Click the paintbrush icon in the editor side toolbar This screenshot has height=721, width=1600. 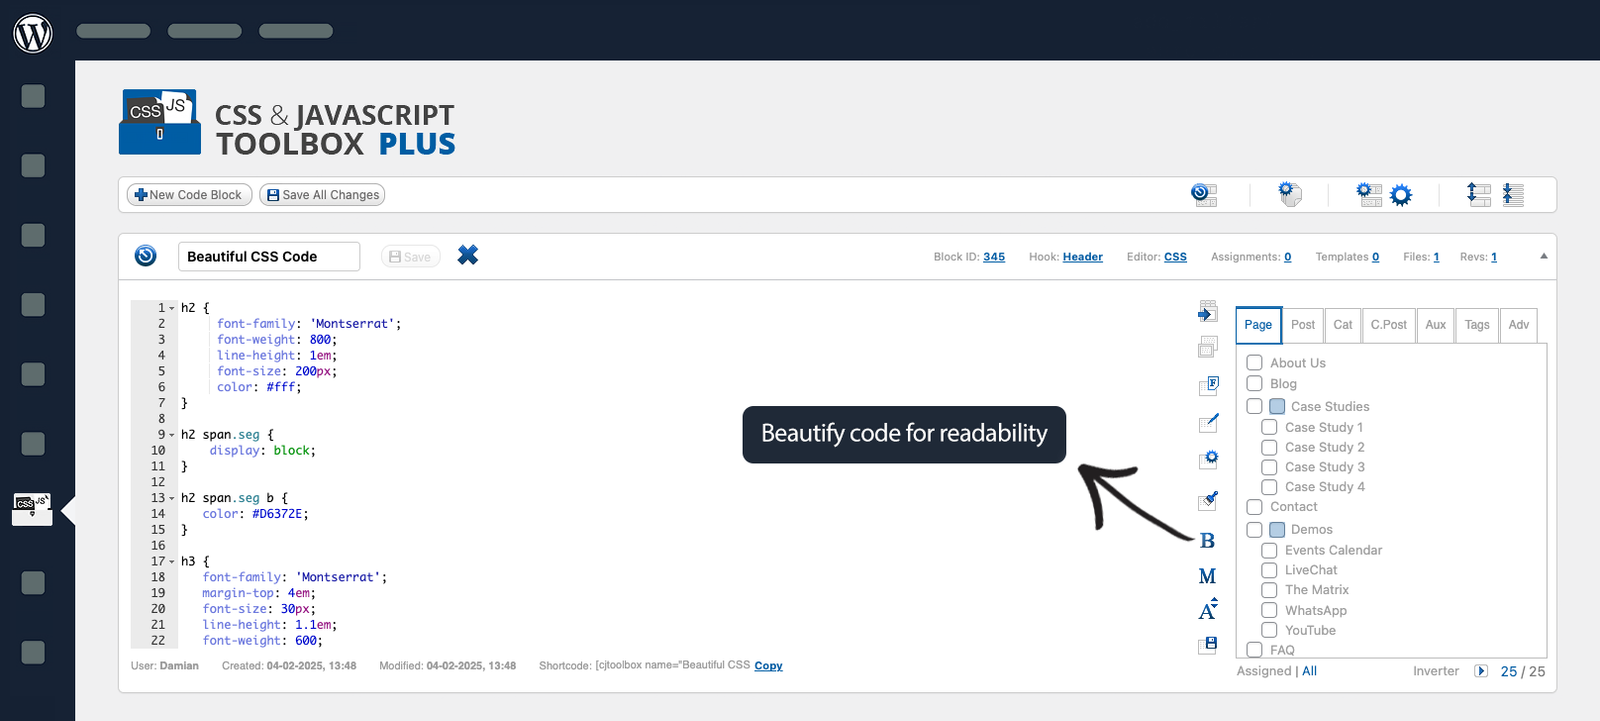click(x=1208, y=500)
